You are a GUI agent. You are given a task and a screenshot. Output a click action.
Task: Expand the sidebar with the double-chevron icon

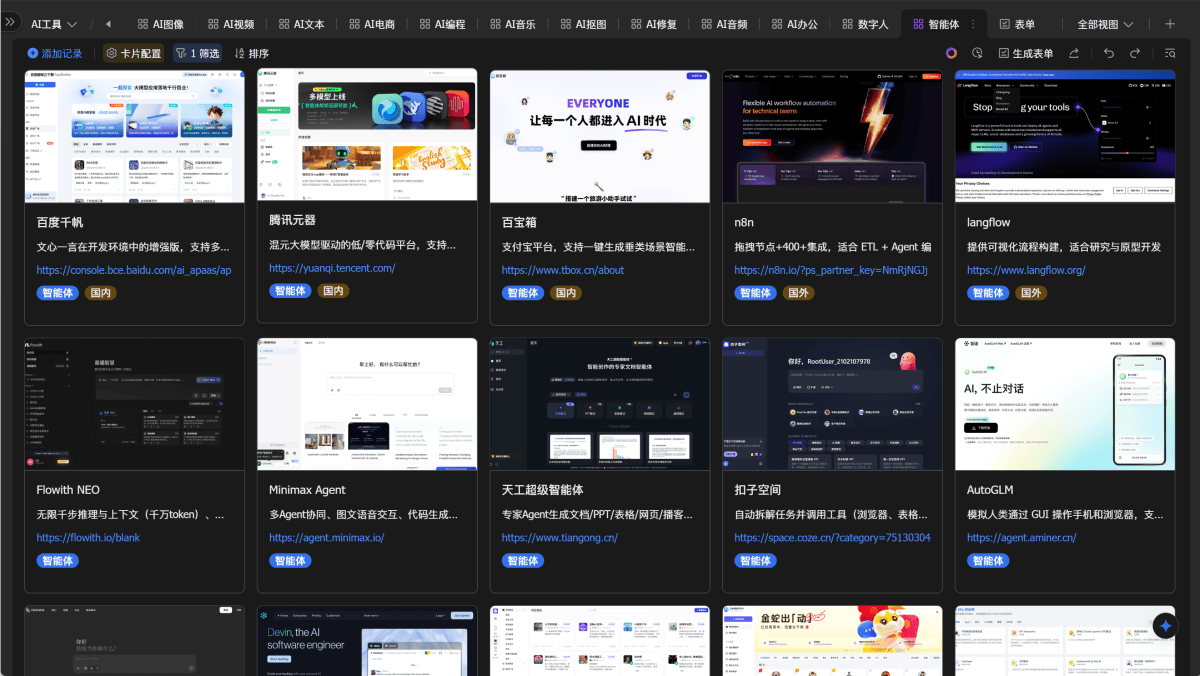pos(13,23)
